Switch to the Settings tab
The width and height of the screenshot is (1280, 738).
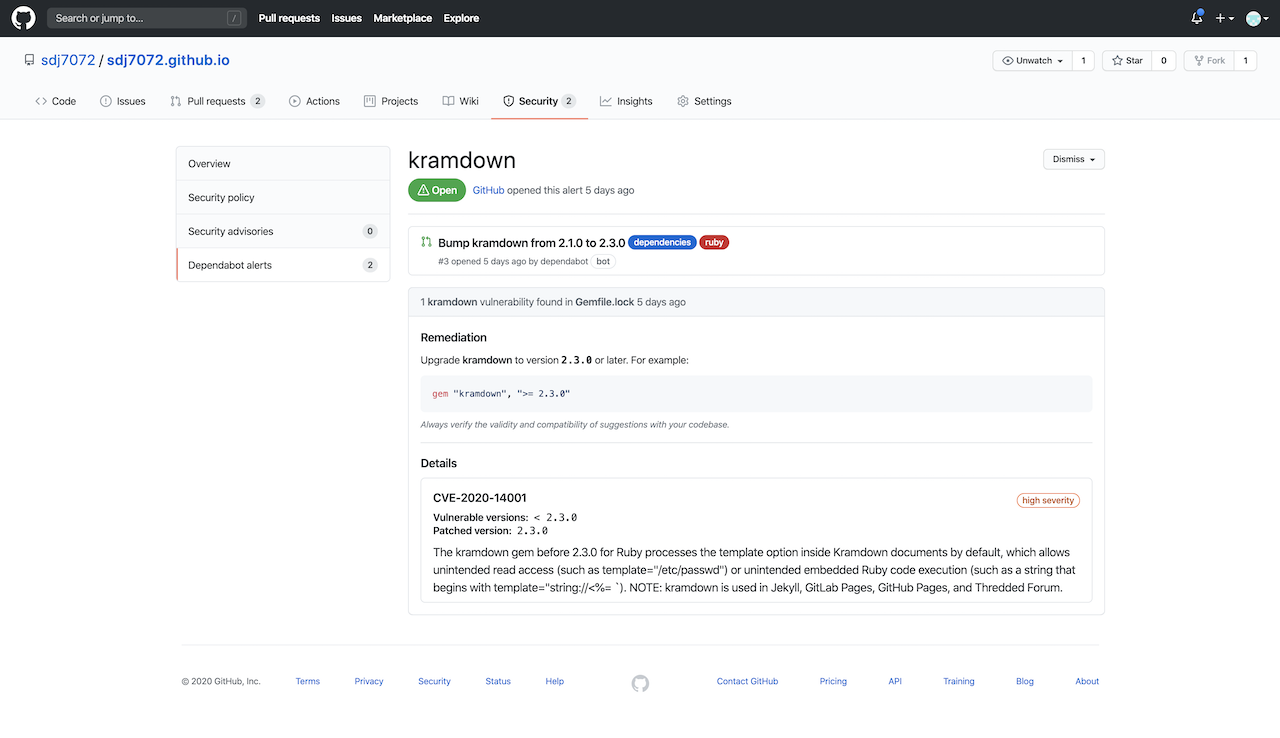point(704,101)
